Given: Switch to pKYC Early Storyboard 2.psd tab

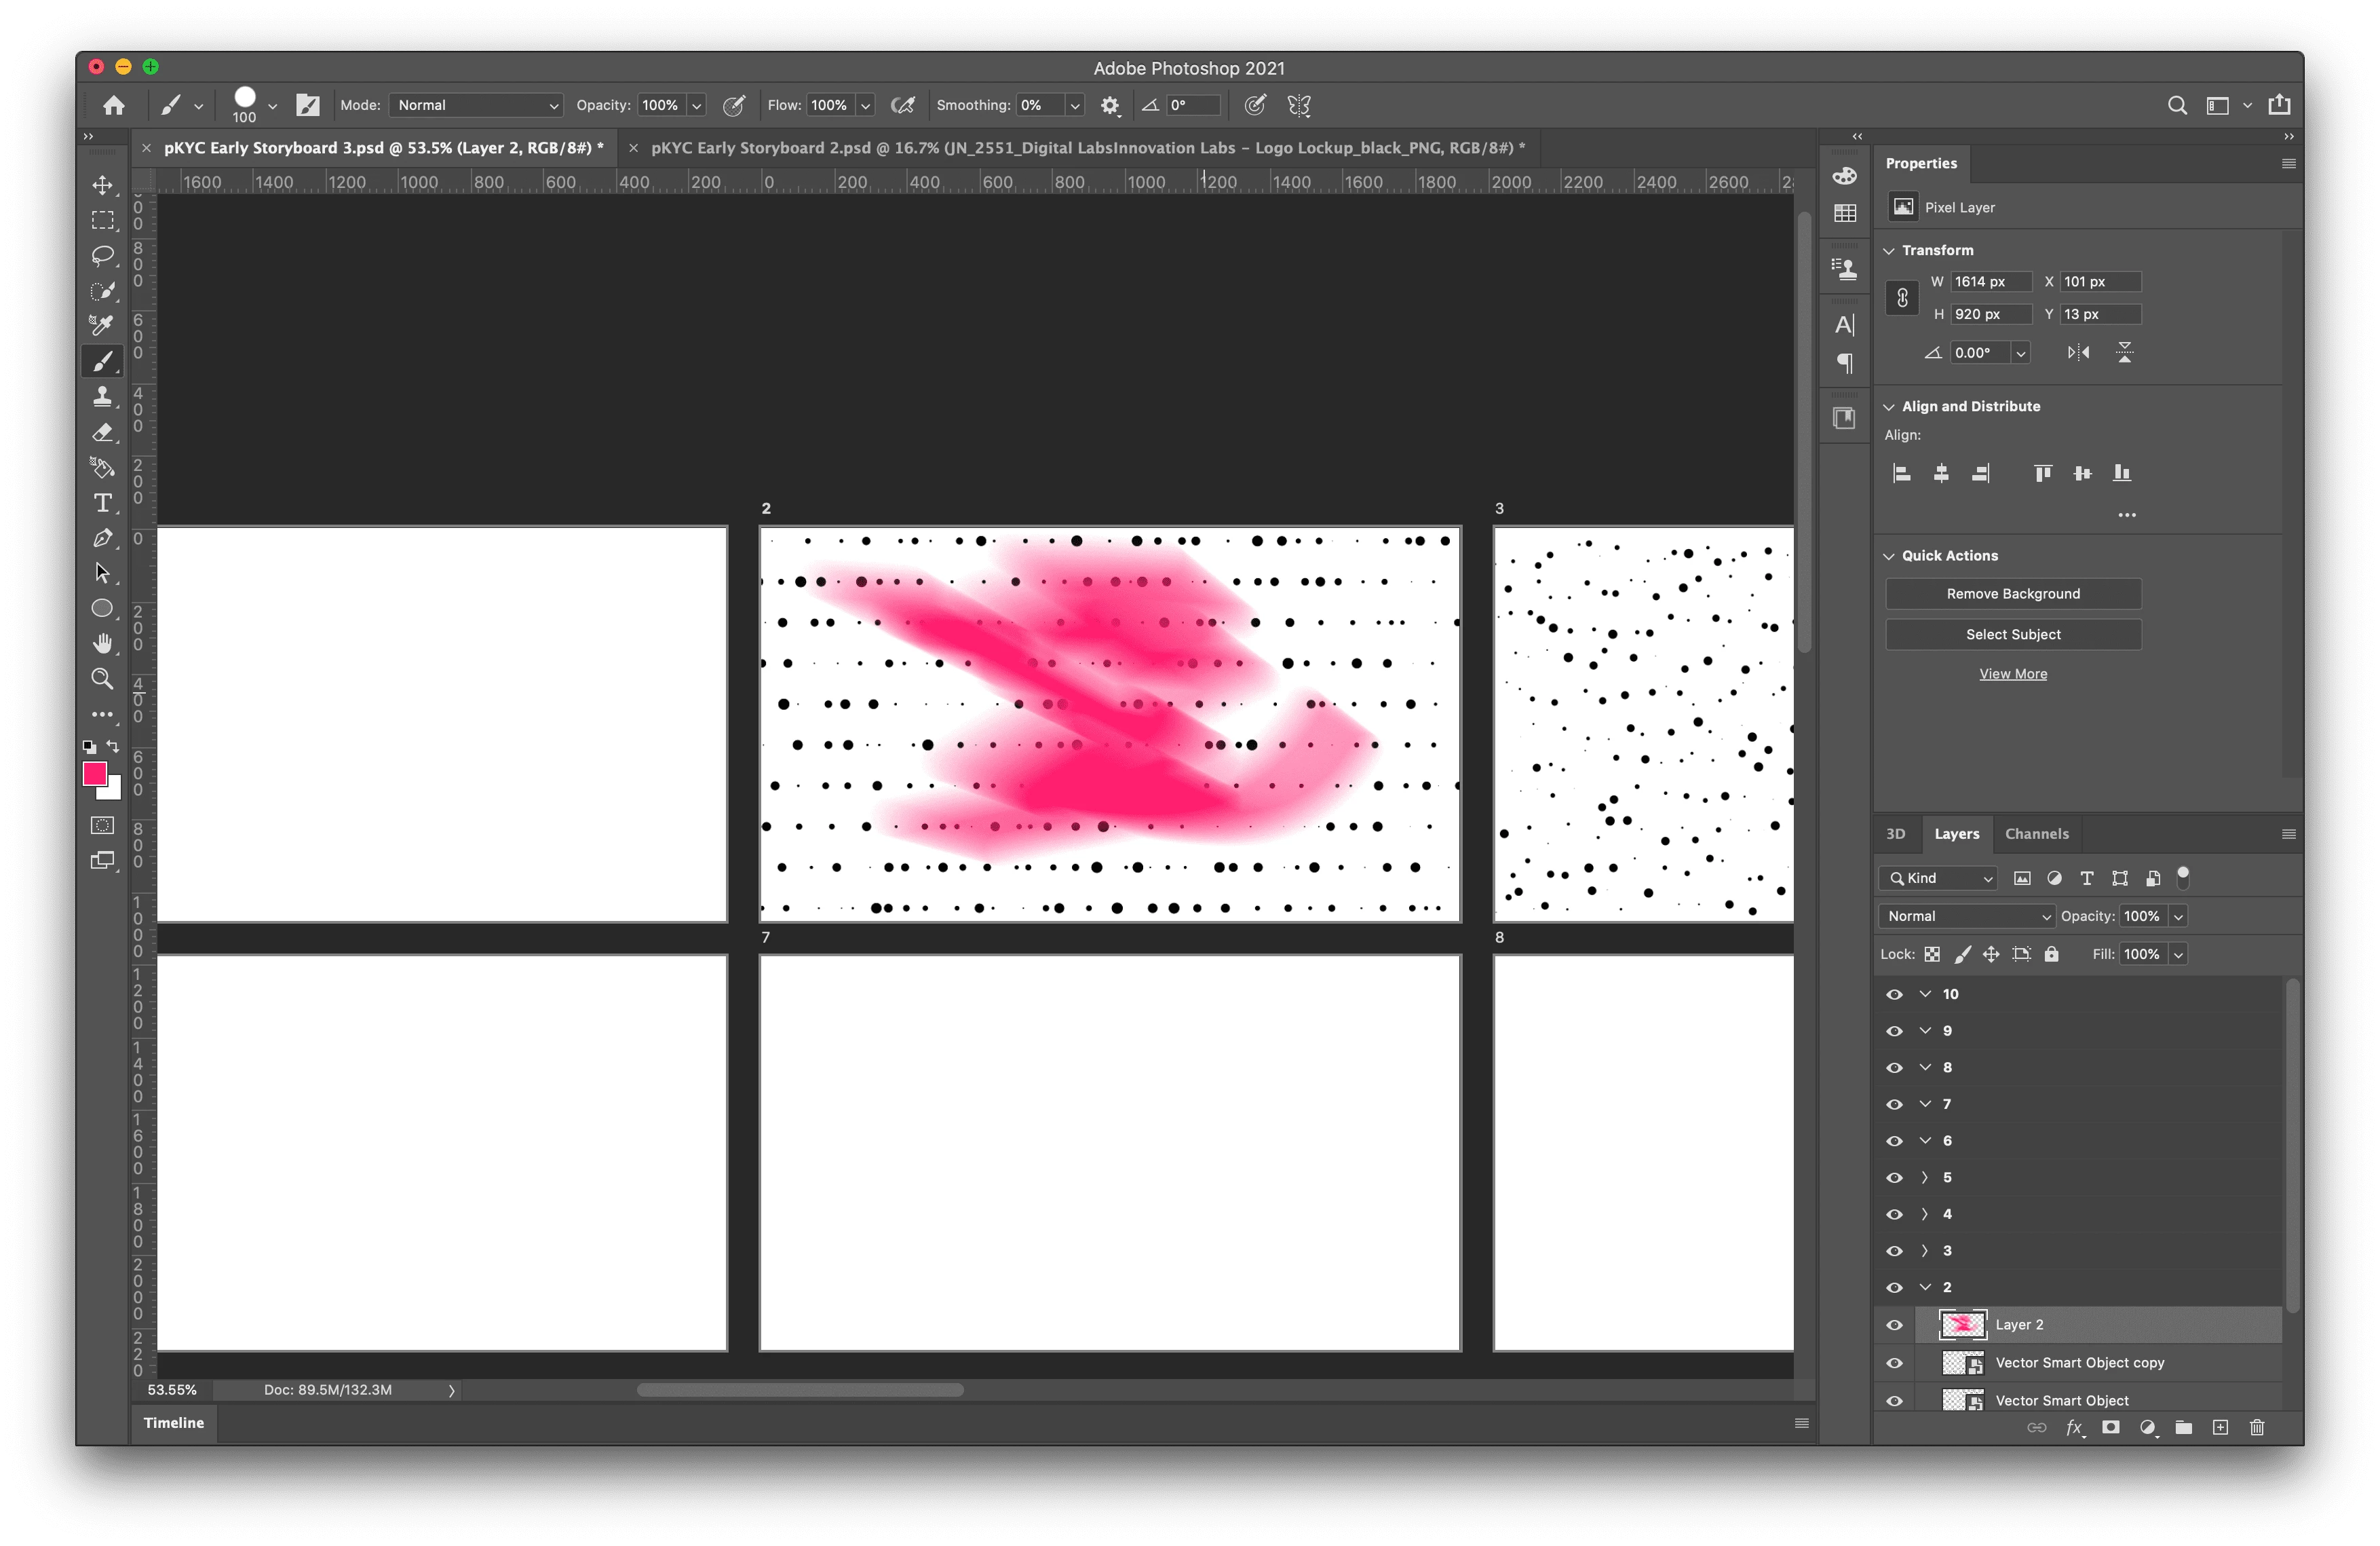Looking at the screenshot, I should point(1087,148).
